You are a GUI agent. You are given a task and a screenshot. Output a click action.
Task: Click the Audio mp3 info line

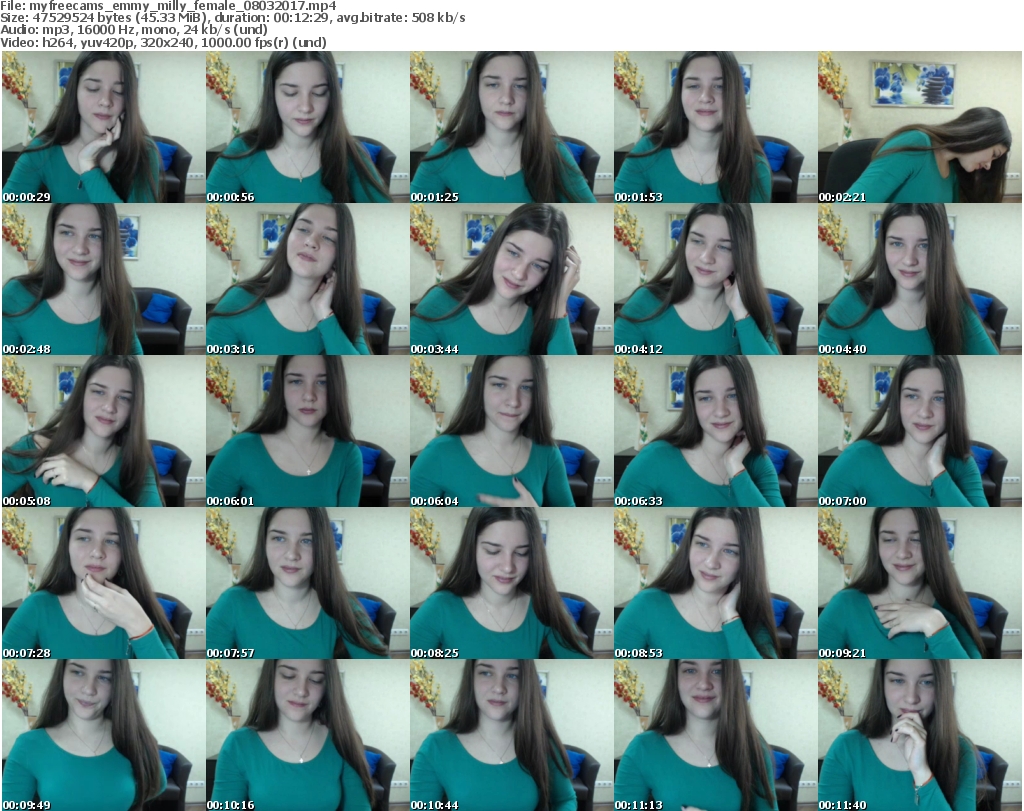pos(134,30)
